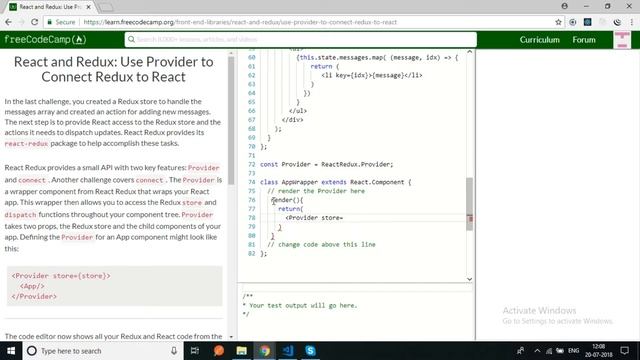640x360 pixels.
Task: Open the user avatar in the navbar
Action: 622,40
